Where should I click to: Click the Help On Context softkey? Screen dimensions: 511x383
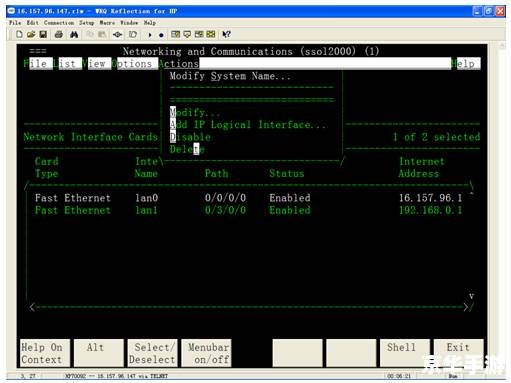point(45,353)
